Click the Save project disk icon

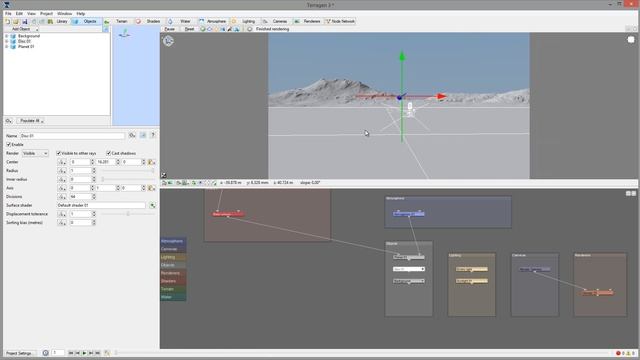tap(24, 21)
